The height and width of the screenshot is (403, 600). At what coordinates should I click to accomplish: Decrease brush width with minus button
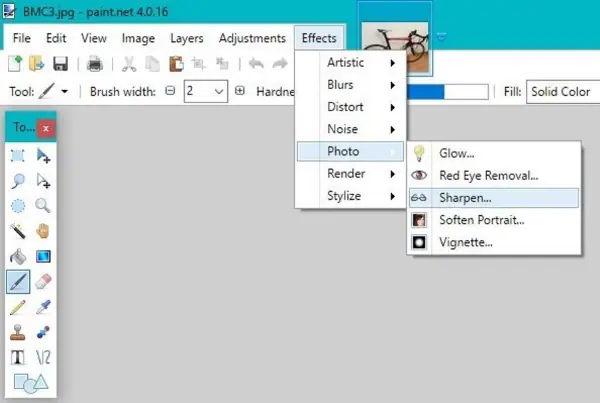pyautogui.click(x=170, y=91)
